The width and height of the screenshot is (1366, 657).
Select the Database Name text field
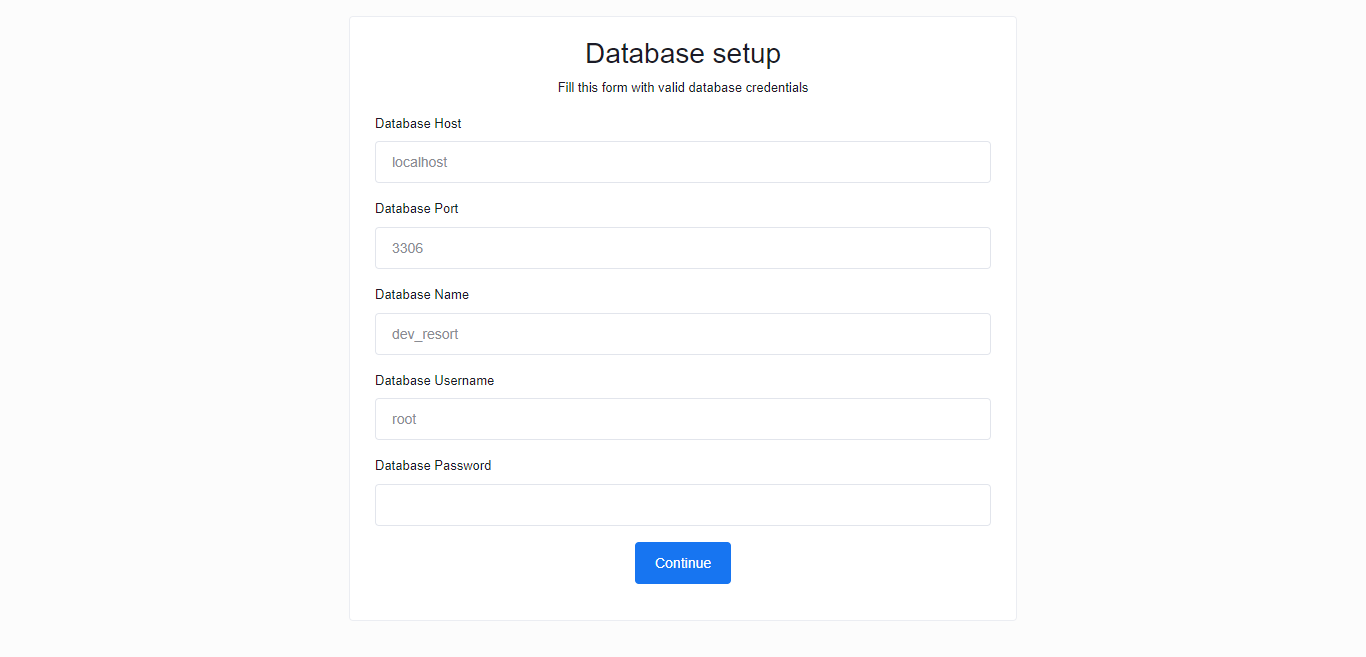(683, 334)
